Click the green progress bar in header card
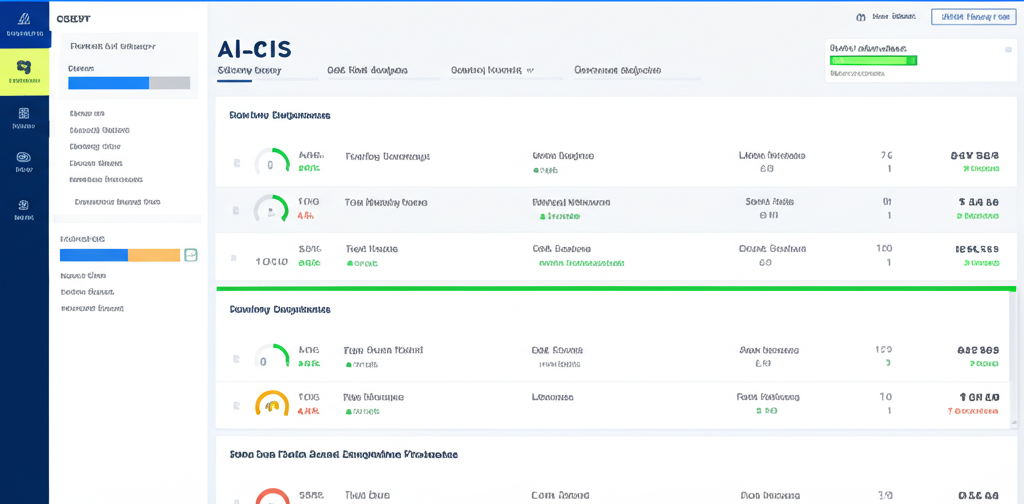Screen dimensions: 1024x504 tap(873, 60)
